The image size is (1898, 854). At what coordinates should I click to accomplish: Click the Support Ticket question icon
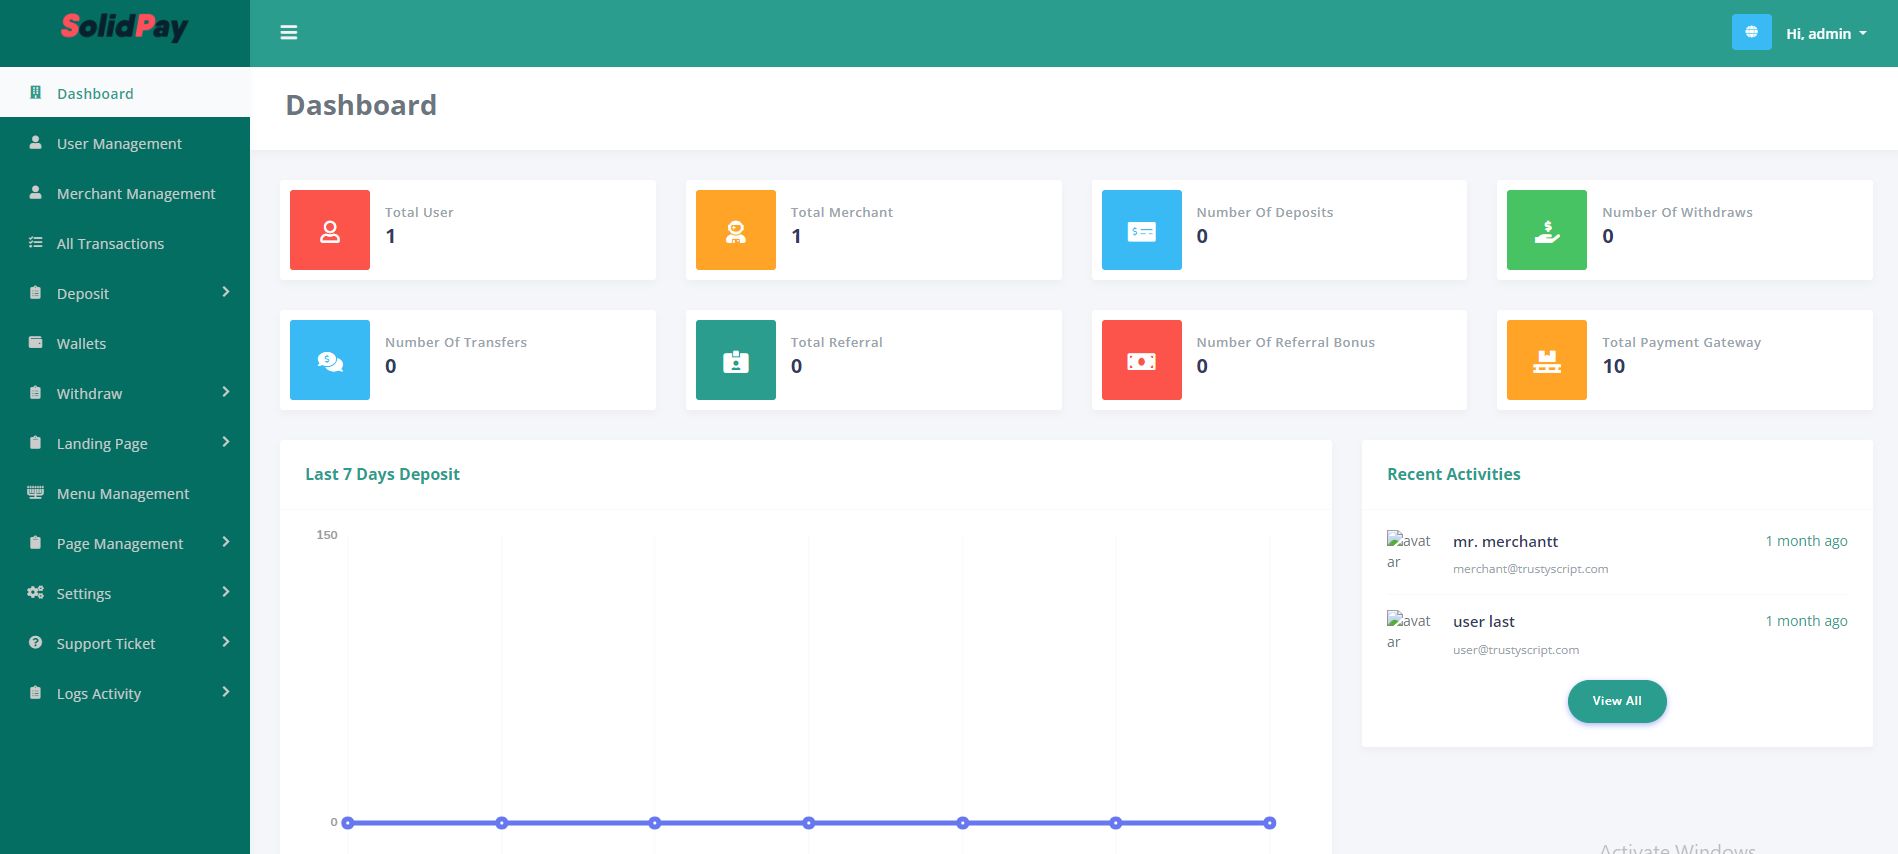pyautogui.click(x=36, y=643)
